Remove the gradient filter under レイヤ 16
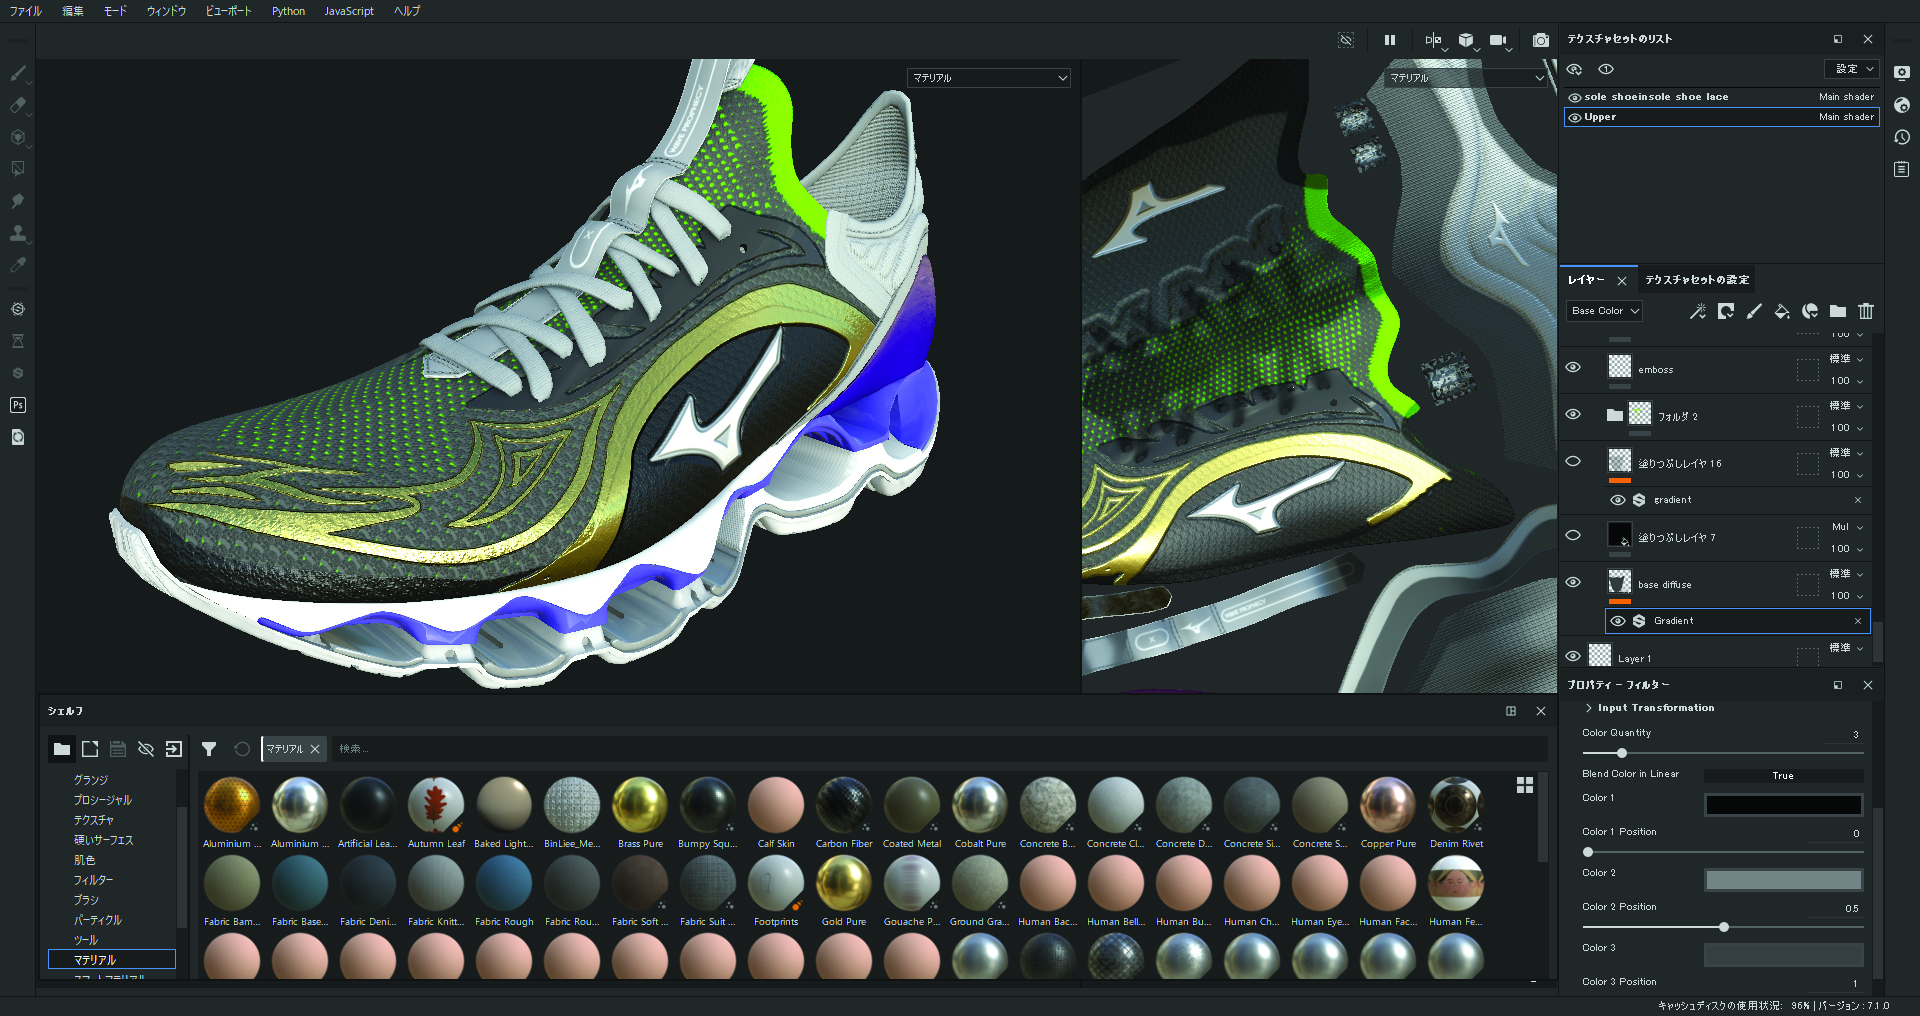Screen dimensions: 1920x1016 click(1858, 500)
